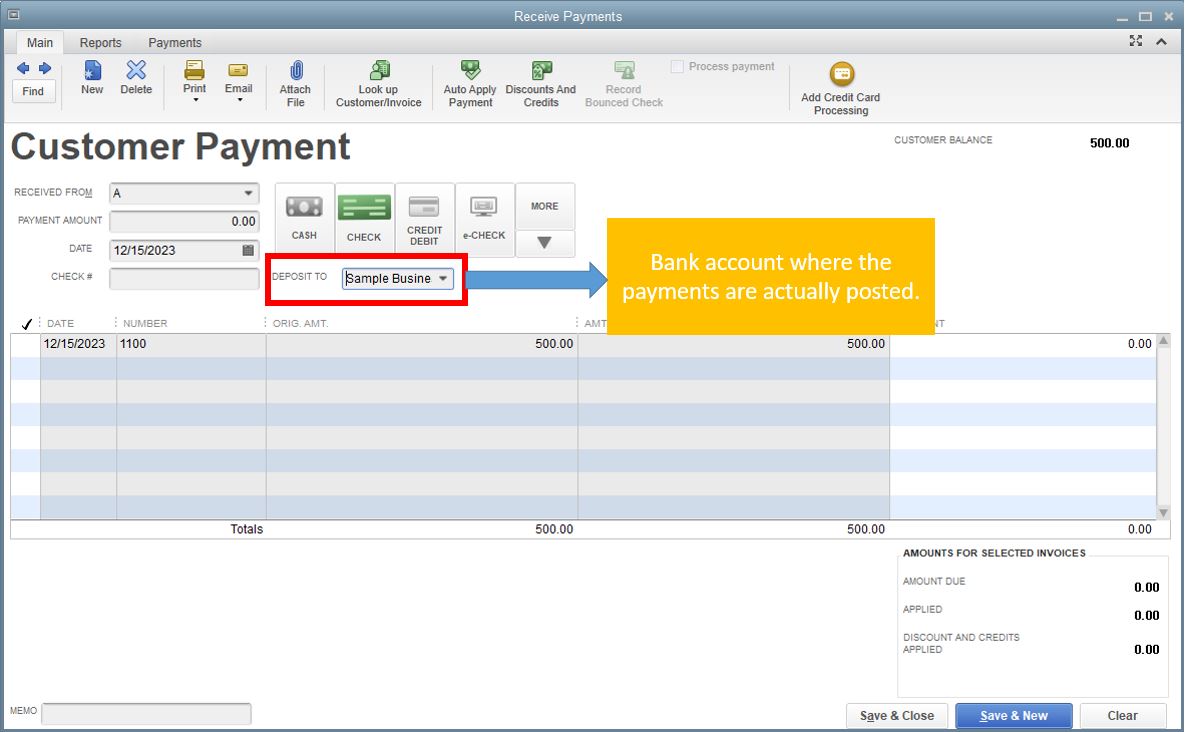Enable the Process payment checkbox
Viewport: 1187px width, 732px height.
click(678, 67)
